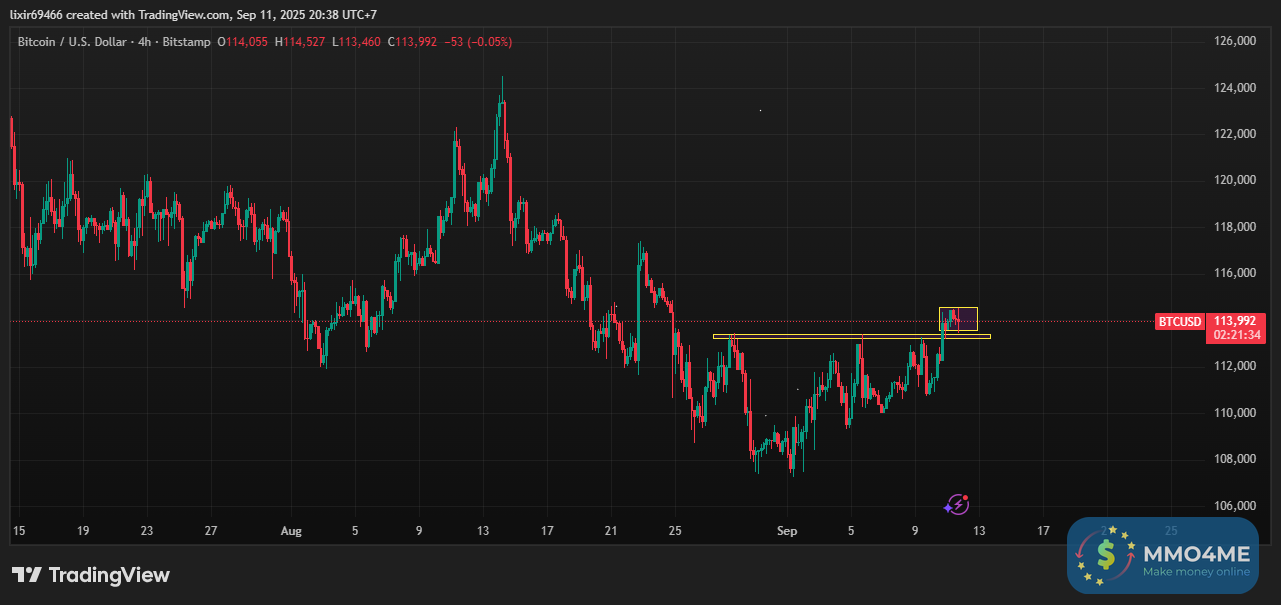The width and height of the screenshot is (1281, 605).
Task: Click the 124,000 price axis label
Action: (x=1235, y=88)
